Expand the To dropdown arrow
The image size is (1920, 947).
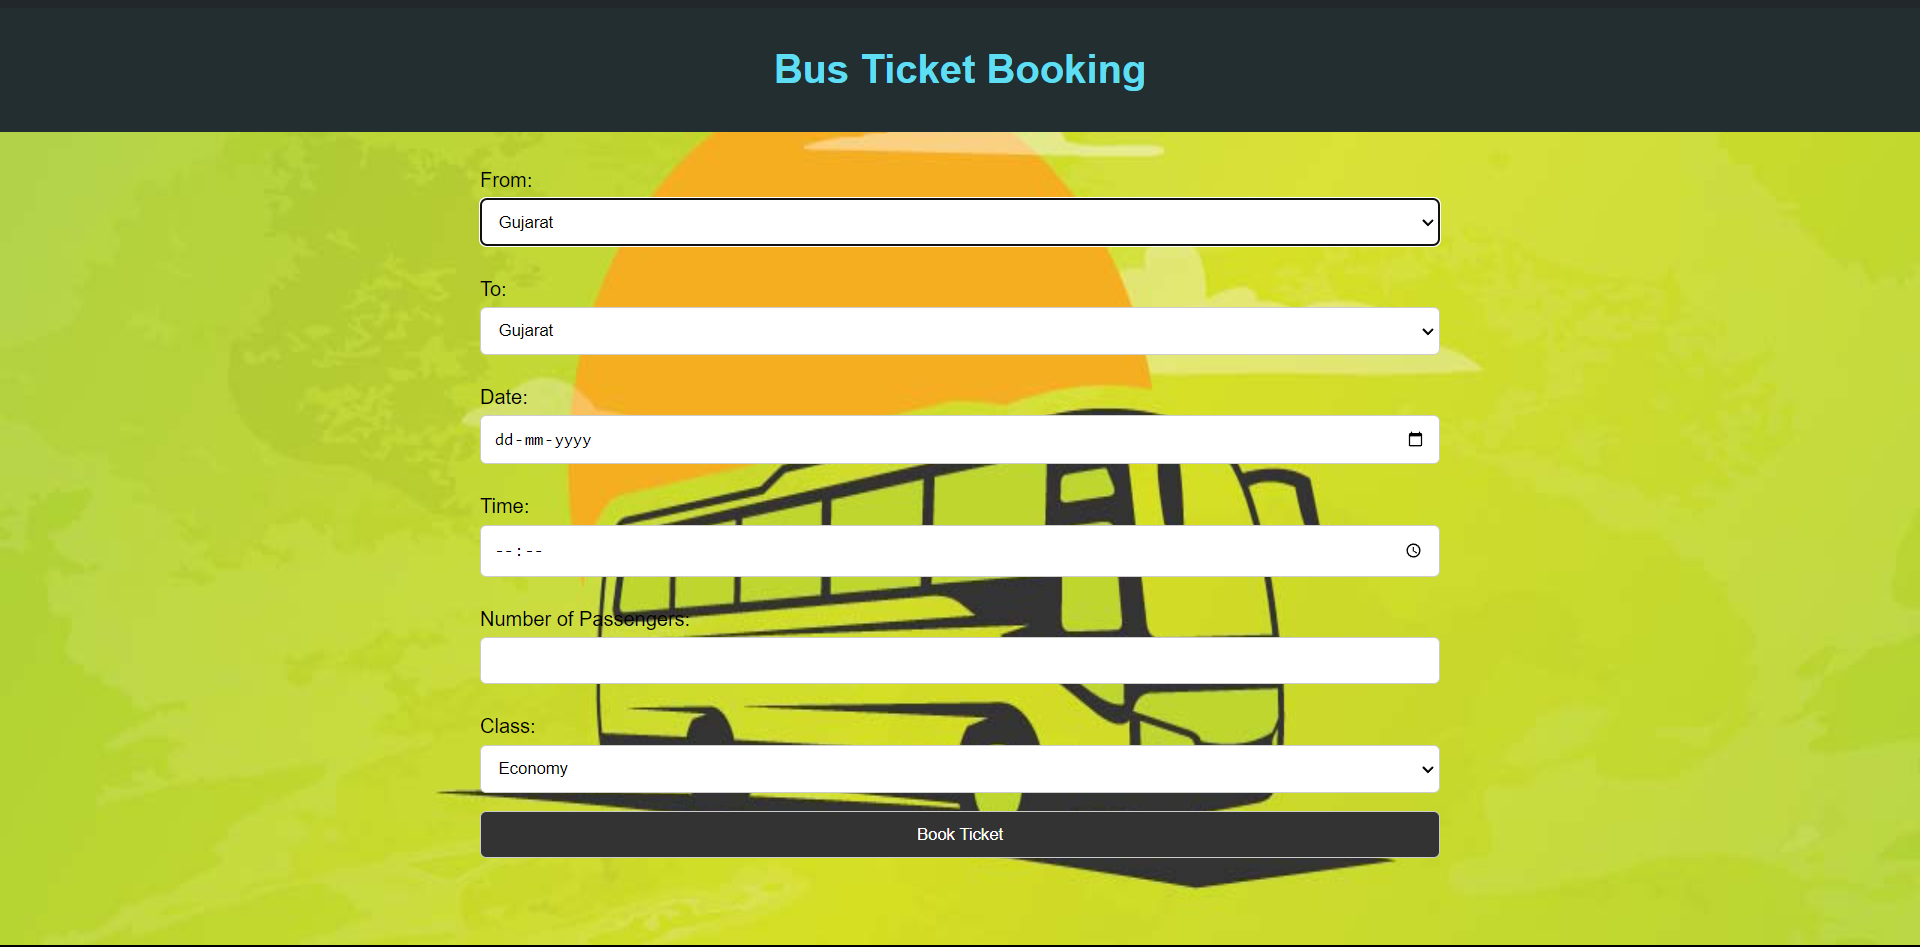[1427, 332]
